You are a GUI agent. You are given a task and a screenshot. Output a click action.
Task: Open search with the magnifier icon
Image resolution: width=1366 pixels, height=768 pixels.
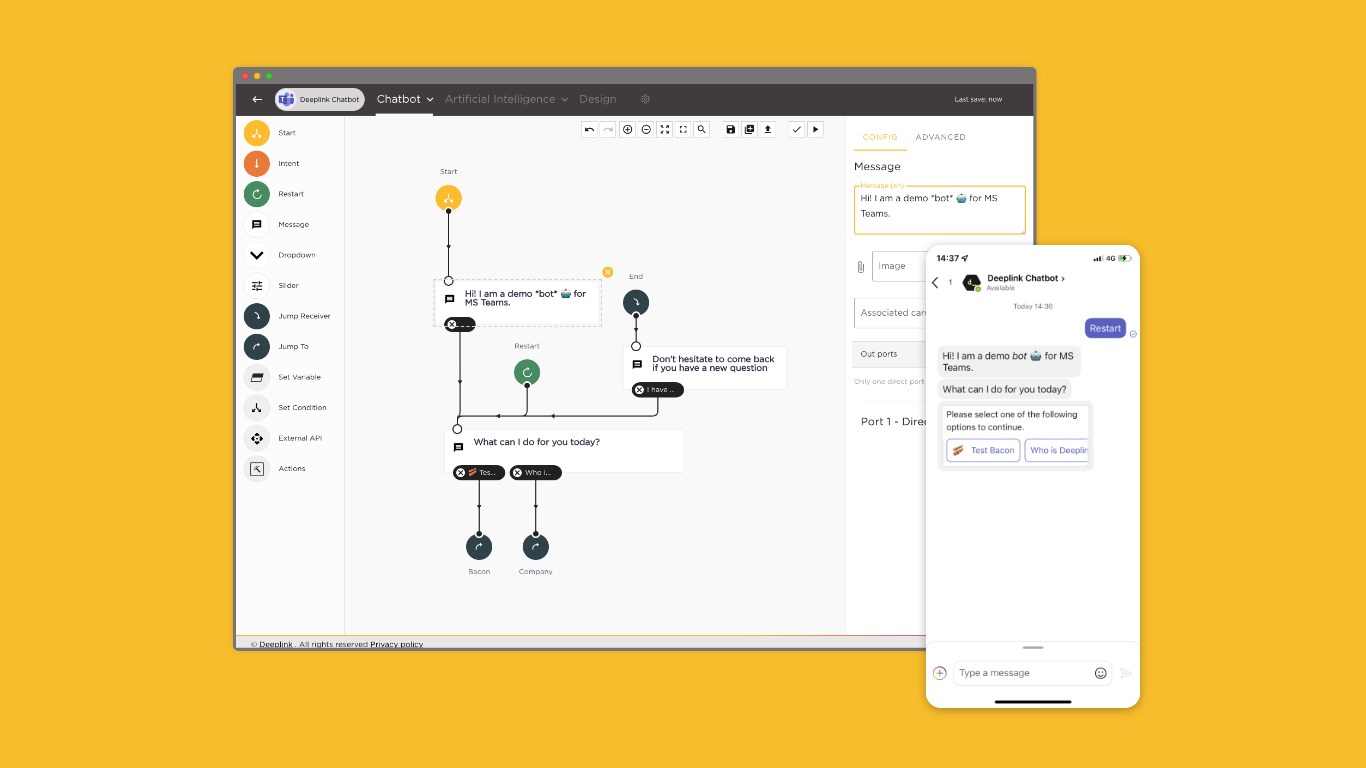pyautogui.click(x=702, y=129)
